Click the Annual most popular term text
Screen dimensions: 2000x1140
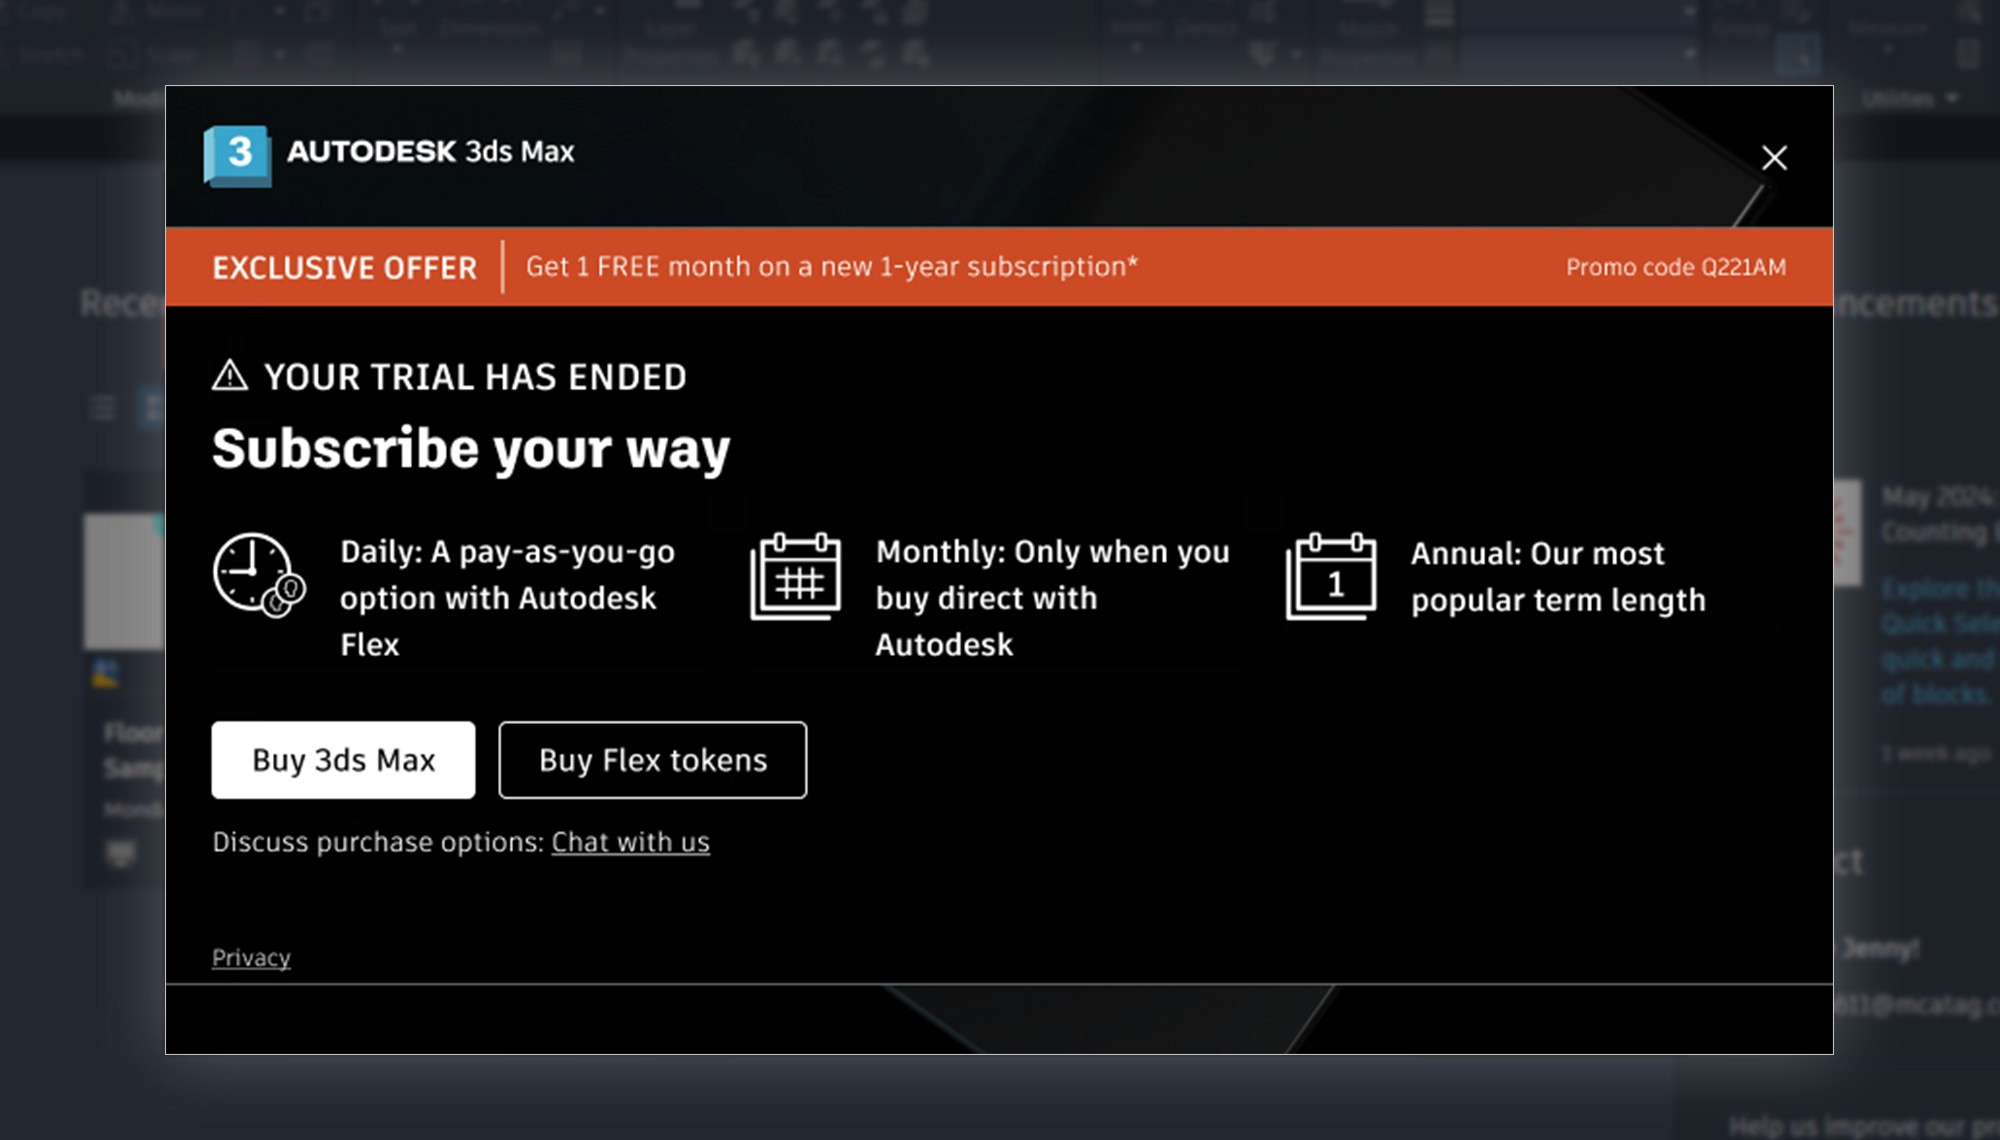1558,576
